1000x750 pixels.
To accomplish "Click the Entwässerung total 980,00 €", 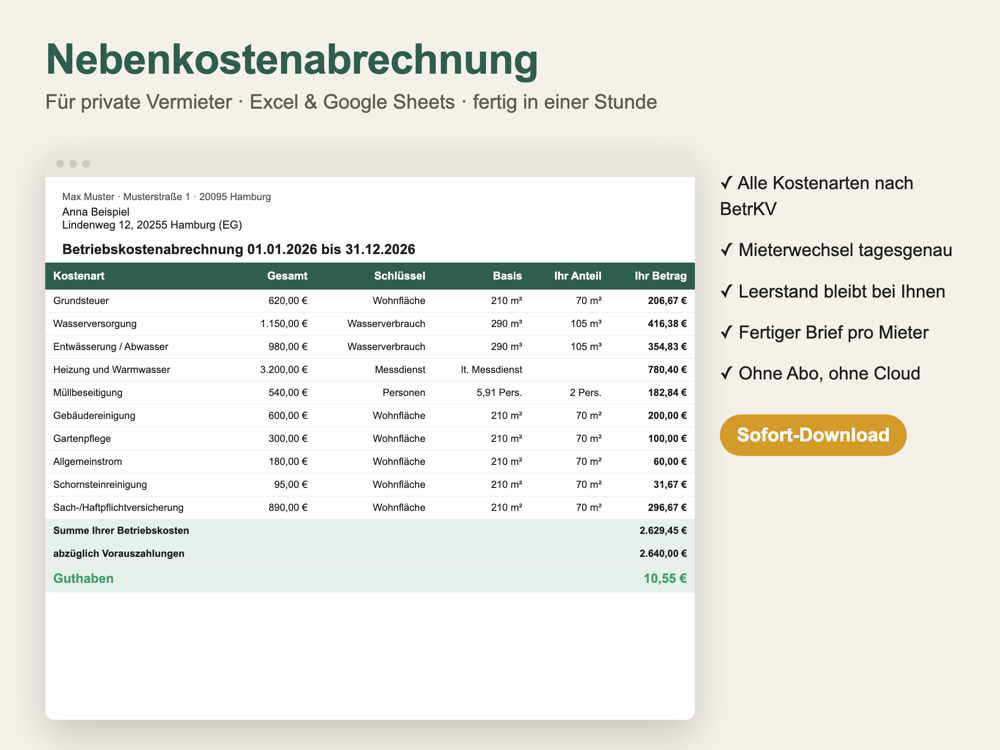I will click(288, 346).
